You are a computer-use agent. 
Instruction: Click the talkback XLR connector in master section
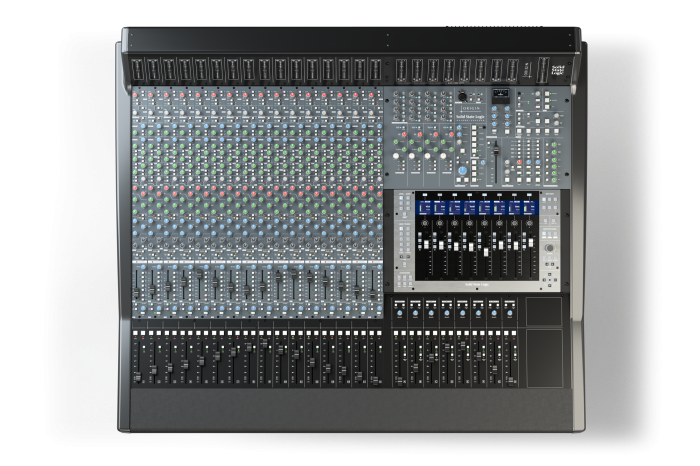point(463,98)
